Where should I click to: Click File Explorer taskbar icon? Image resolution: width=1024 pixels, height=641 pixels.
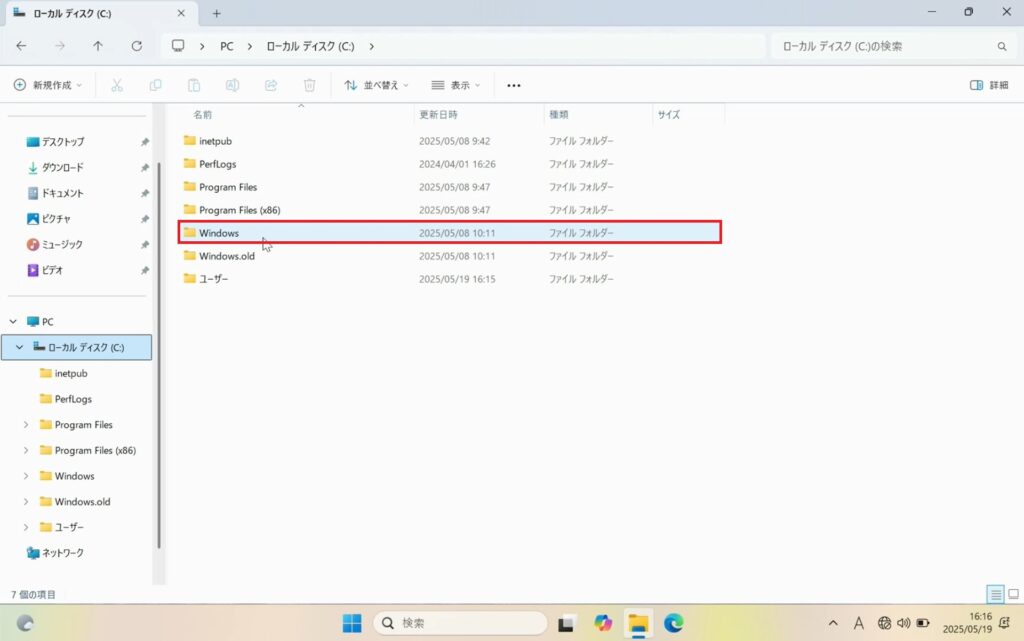tap(638, 623)
